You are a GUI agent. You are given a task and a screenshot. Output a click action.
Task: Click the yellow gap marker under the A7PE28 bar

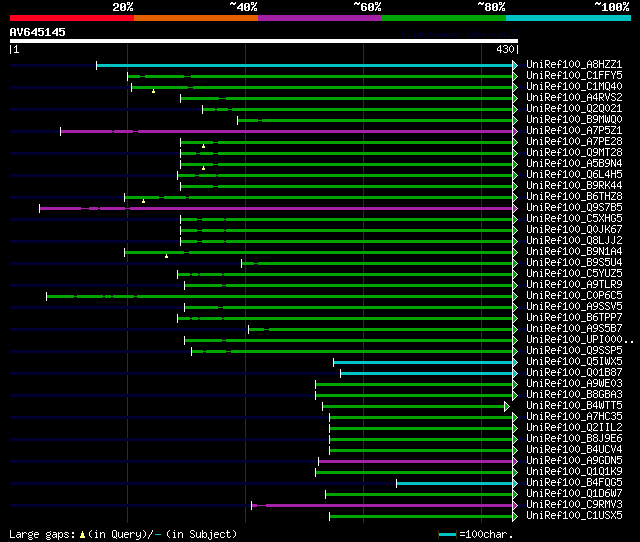click(203, 146)
